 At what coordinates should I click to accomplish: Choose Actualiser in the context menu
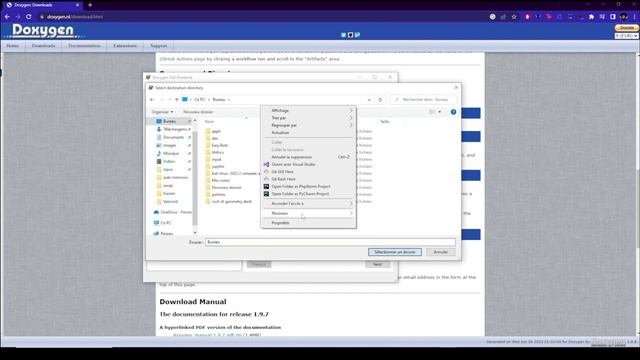tap(308, 133)
